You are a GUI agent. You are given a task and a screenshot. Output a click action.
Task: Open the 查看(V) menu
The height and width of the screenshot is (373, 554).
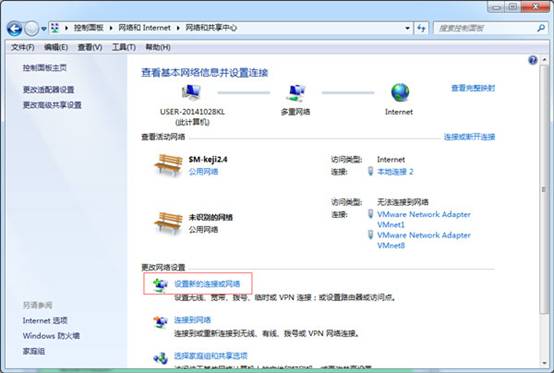click(x=90, y=47)
